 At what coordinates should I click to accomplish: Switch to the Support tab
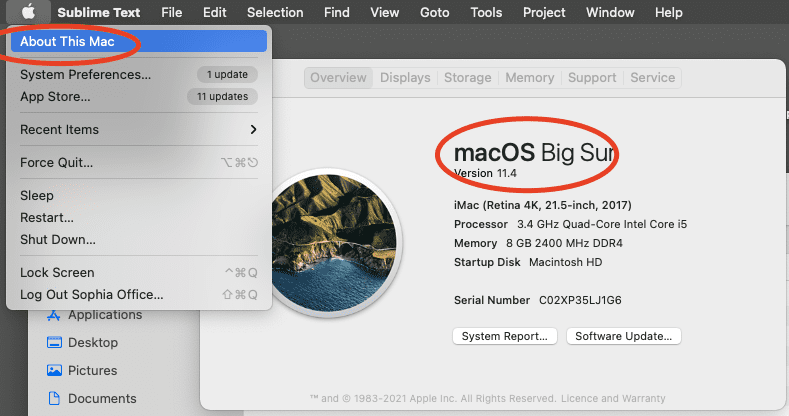point(592,78)
